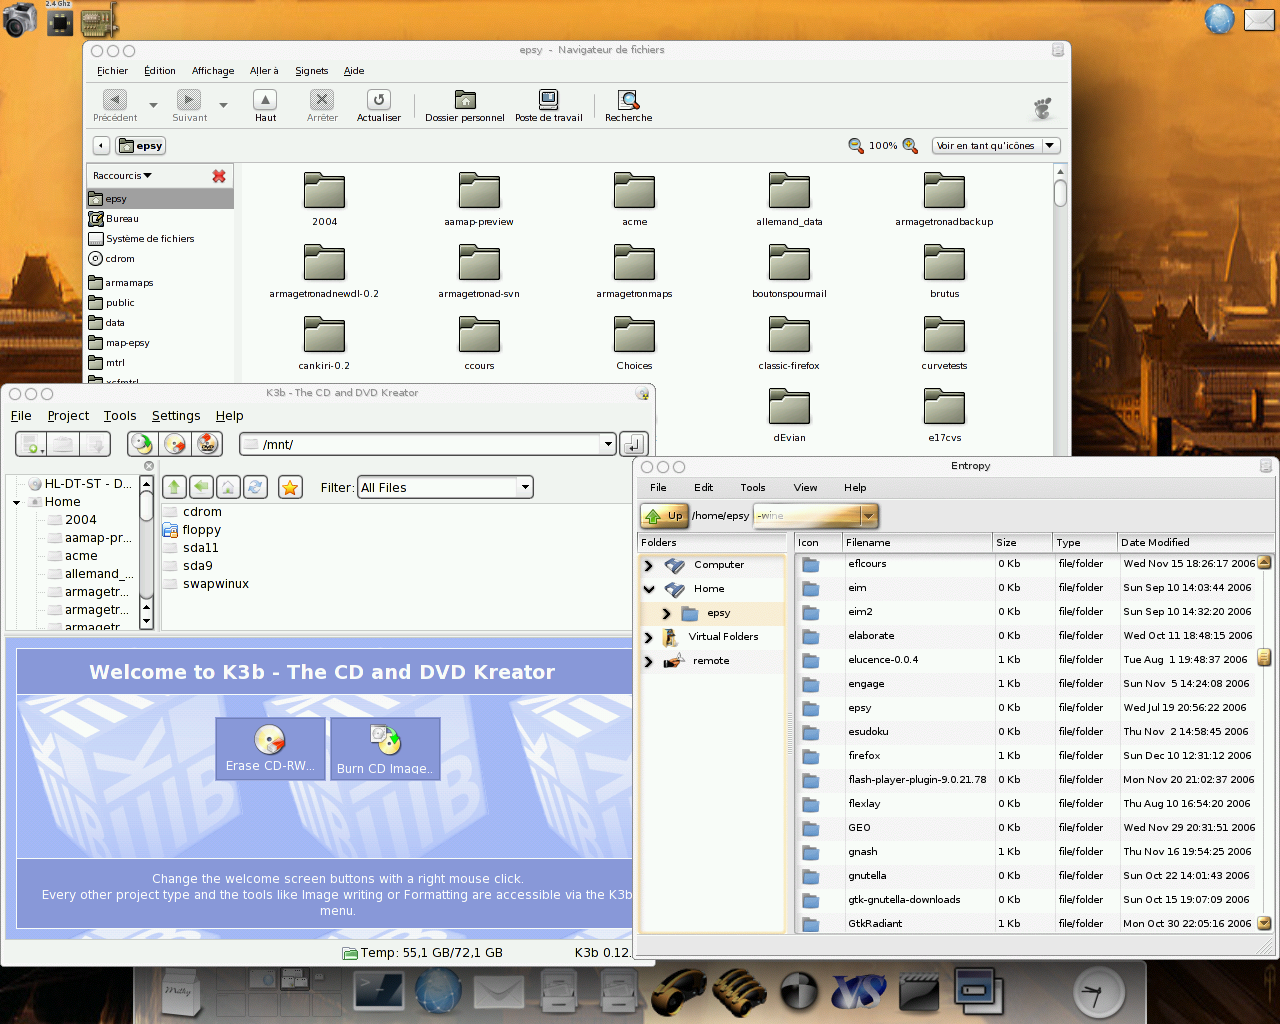Screen dimensions: 1280x1024
Task: Open the globe icon in top panel
Action: click(x=1219, y=19)
